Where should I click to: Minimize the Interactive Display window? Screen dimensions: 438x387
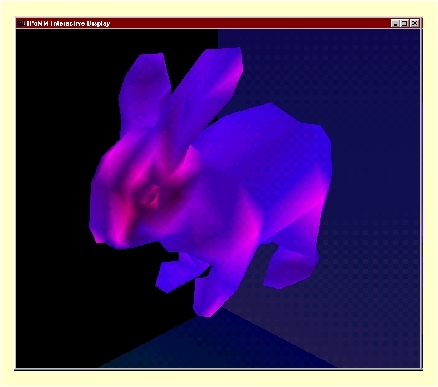[x=395, y=23]
